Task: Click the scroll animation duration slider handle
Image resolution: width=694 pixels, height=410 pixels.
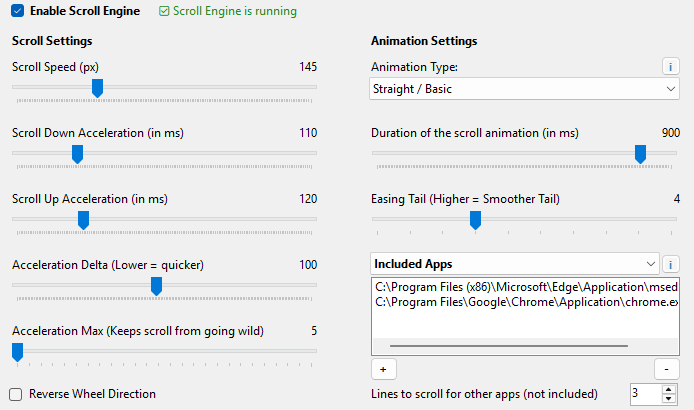Action: coord(640,154)
